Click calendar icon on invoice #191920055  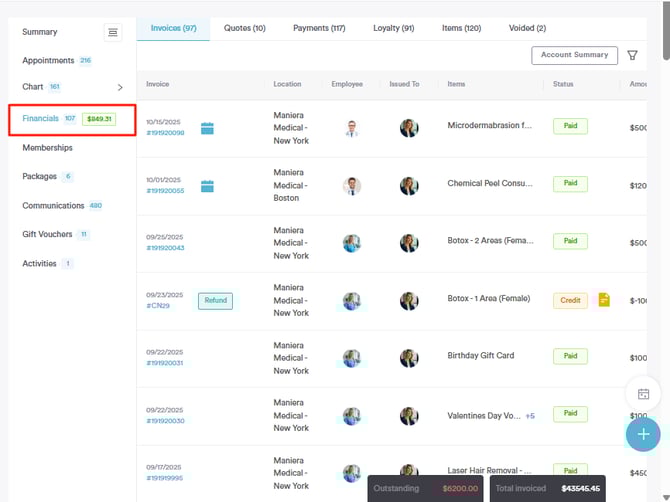(207, 186)
